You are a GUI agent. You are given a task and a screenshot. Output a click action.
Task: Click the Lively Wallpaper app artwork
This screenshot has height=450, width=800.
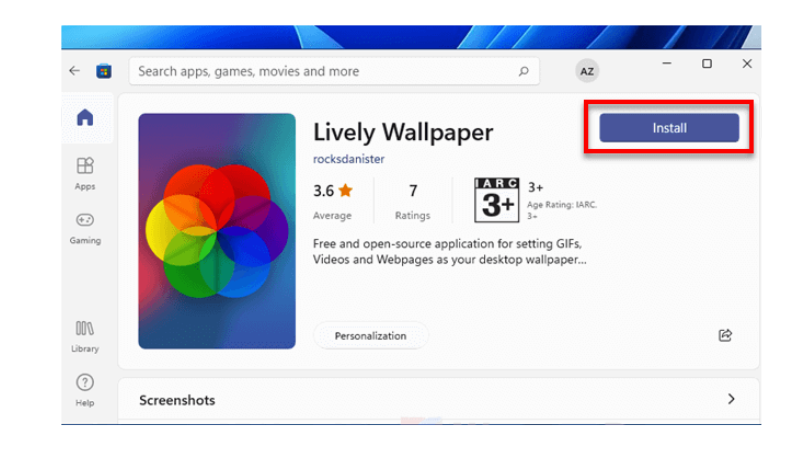(217, 231)
